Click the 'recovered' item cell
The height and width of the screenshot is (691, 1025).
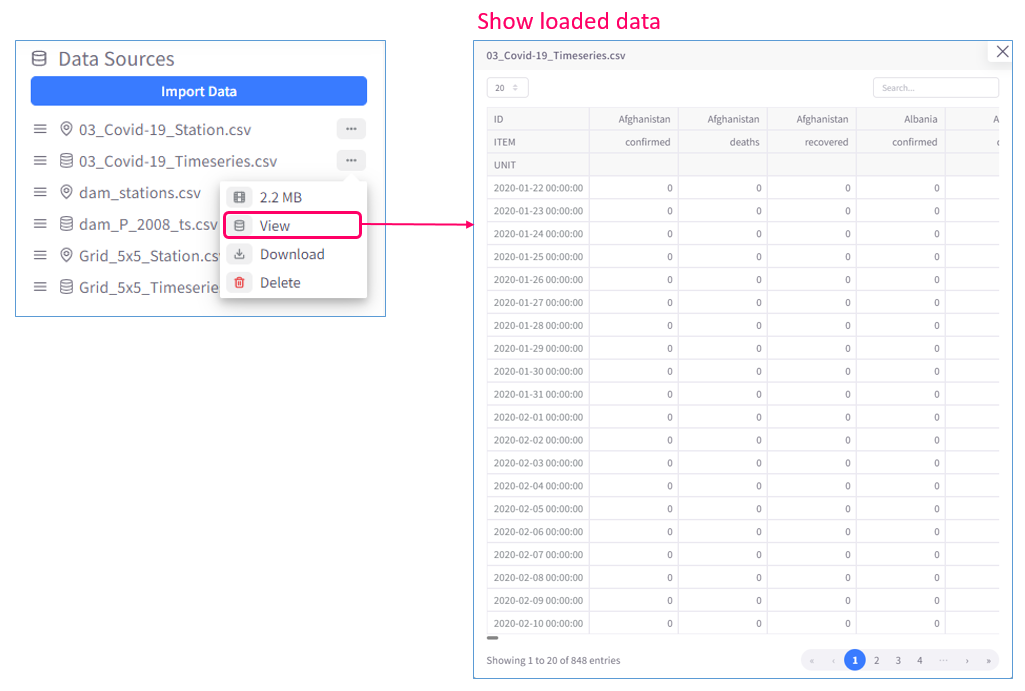pos(811,142)
